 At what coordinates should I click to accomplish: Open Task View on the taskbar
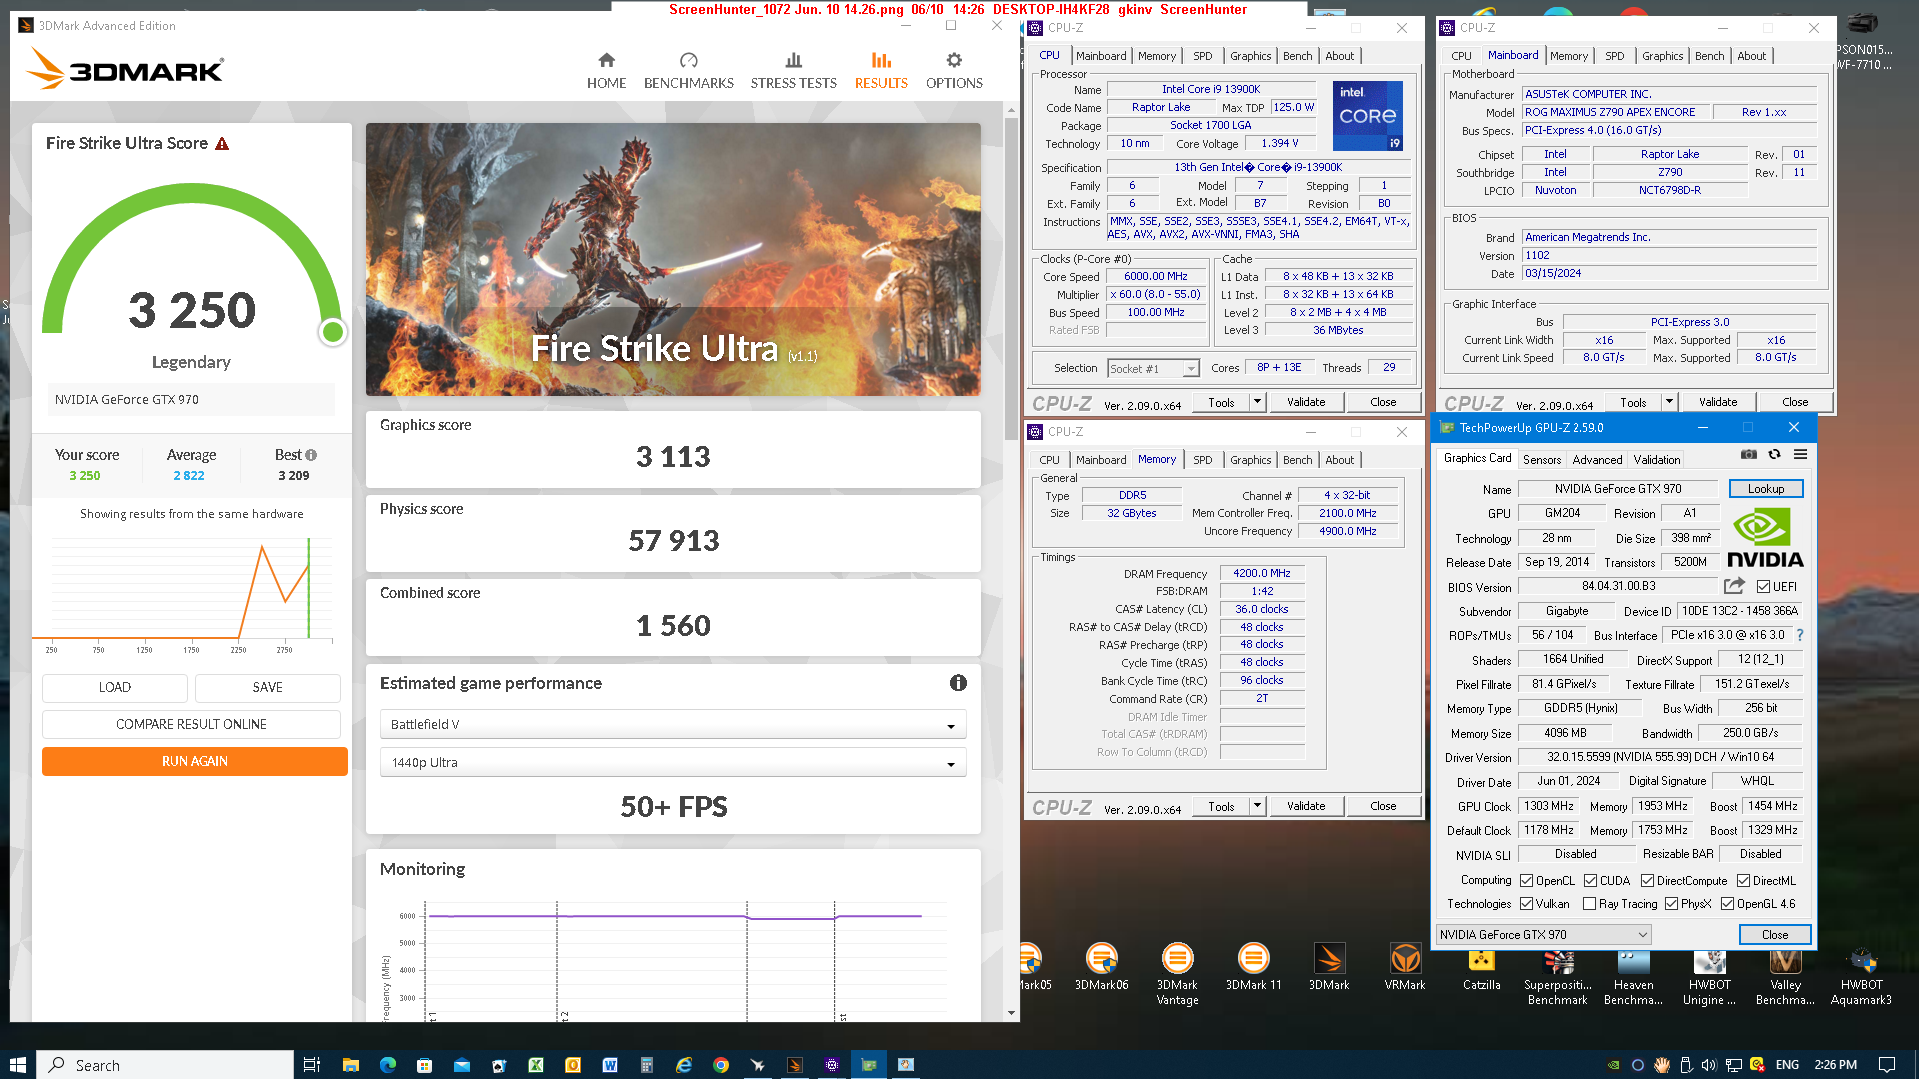(x=312, y=1065)
